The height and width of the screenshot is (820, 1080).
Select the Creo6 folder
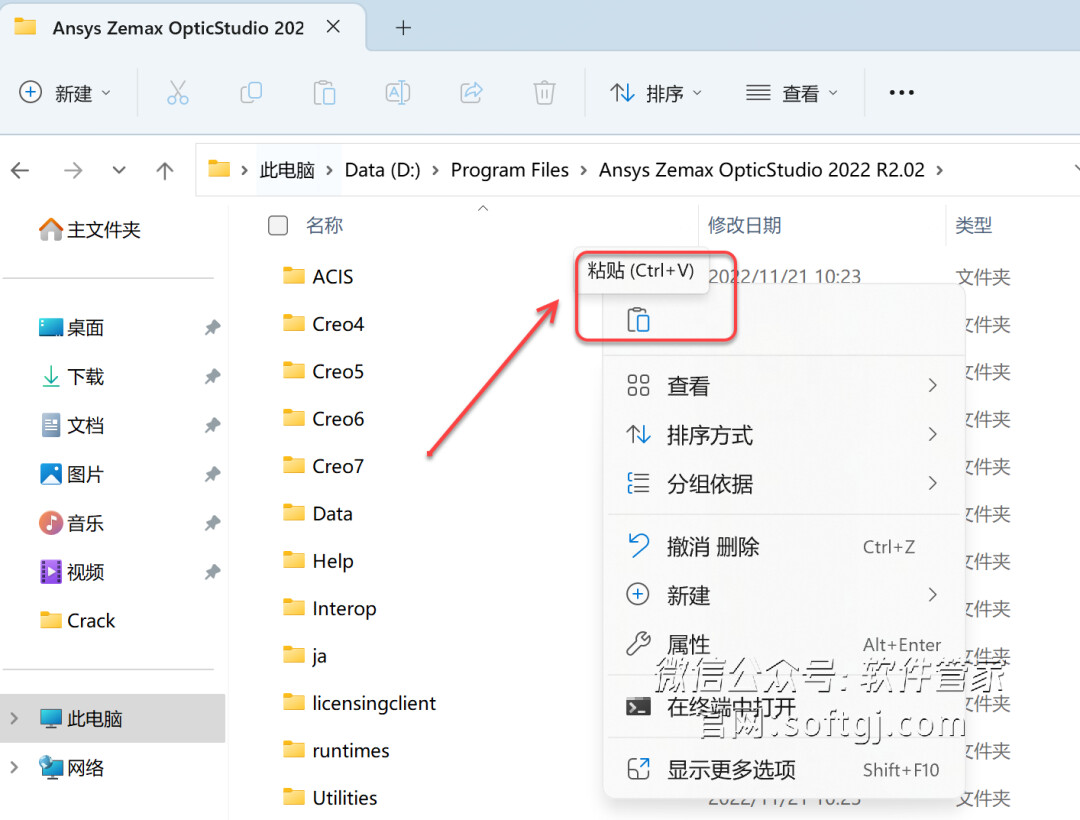pos(323,419)
